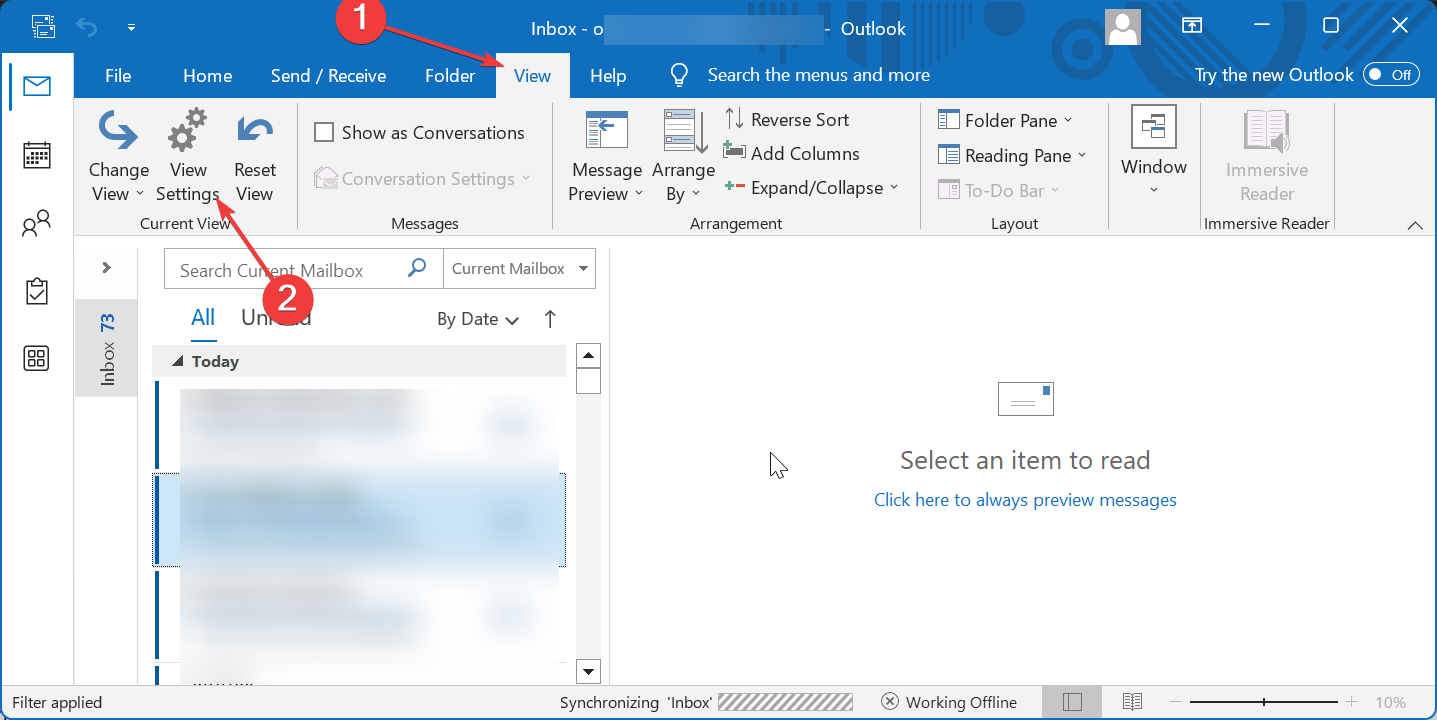Switch to the Send / Receive tab

click(328, 76)
